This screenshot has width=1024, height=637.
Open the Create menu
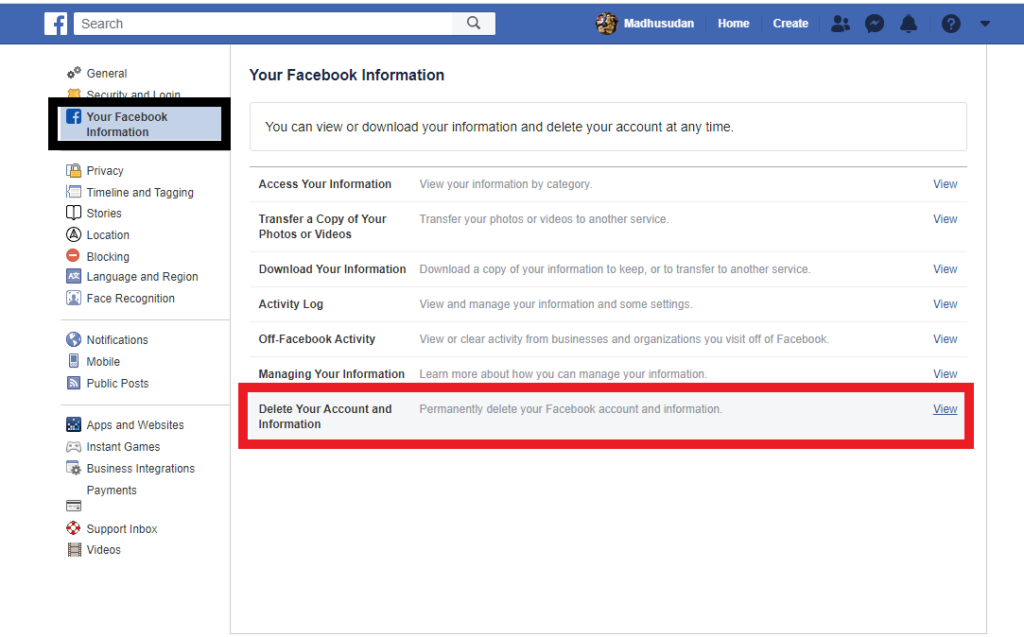pos(790,24)
